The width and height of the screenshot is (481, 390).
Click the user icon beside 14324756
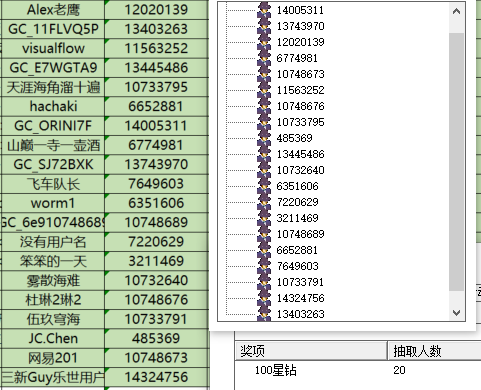click(x=264, y=298)
